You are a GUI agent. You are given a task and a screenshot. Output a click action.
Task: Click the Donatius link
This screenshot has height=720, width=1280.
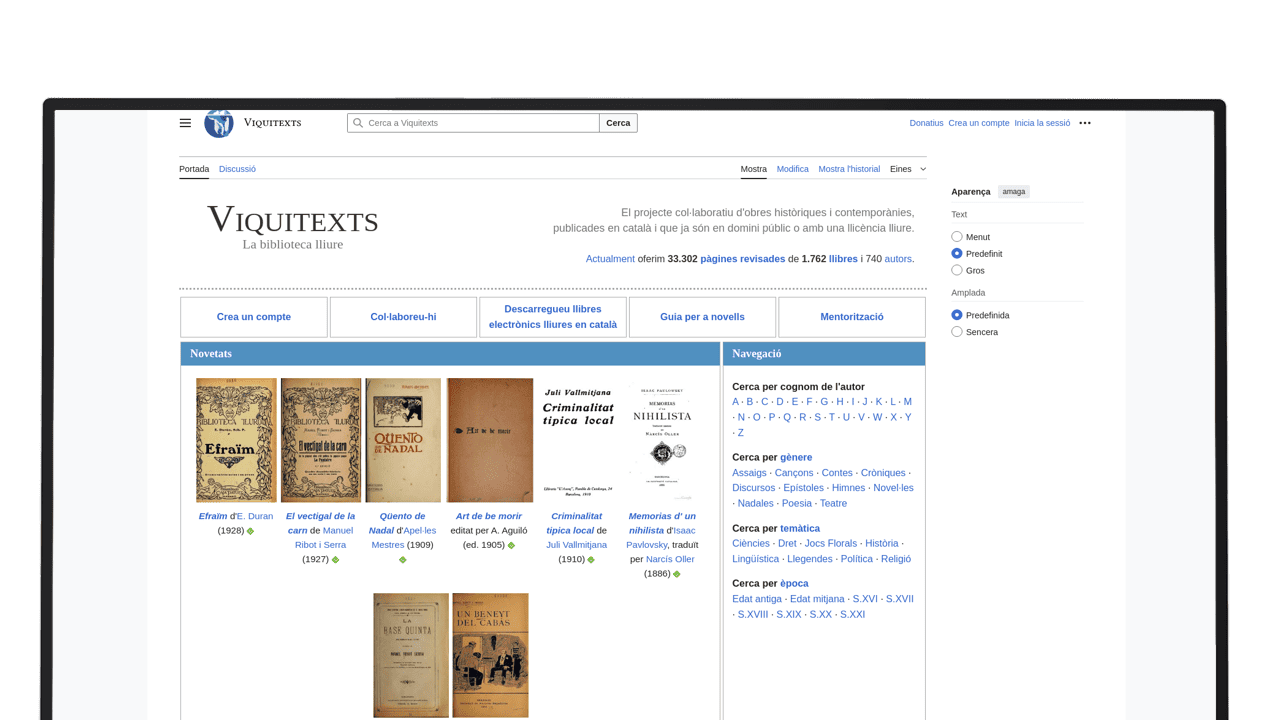(x=926, y=123)
